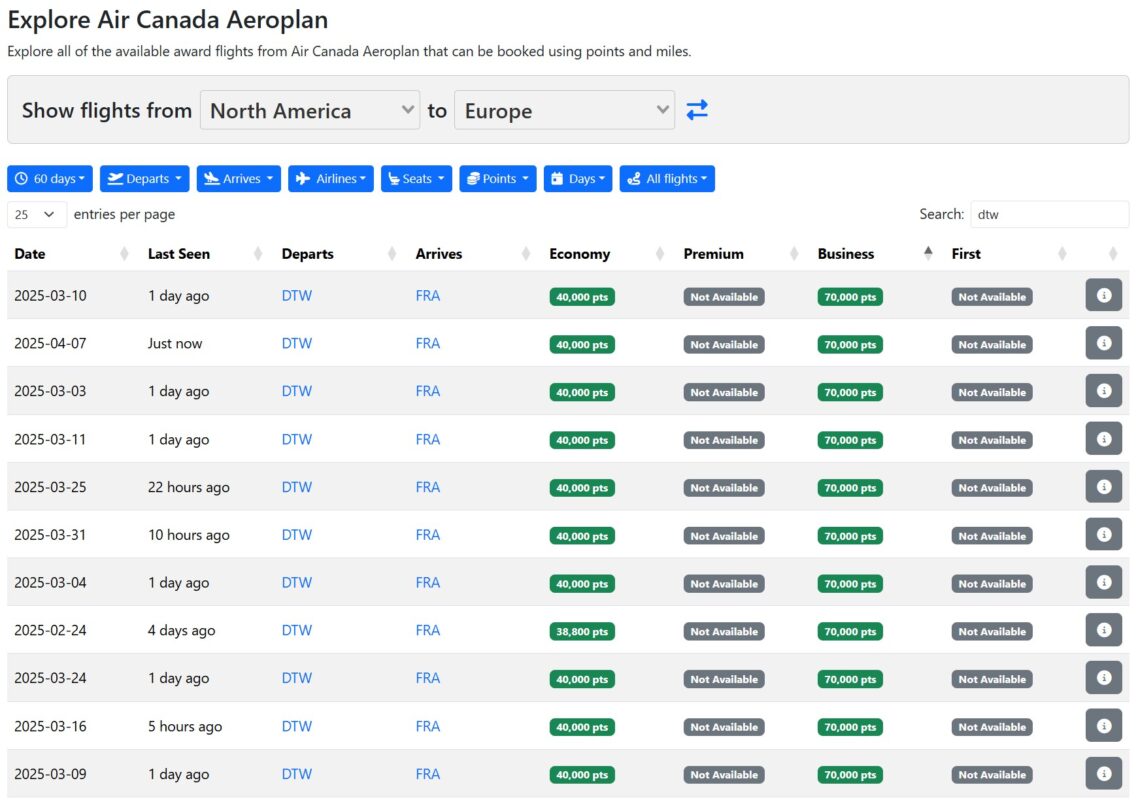This screenshot has width=1136, height=800.
Task: Toggle sorting on the Date column
Action: (30, 253)
